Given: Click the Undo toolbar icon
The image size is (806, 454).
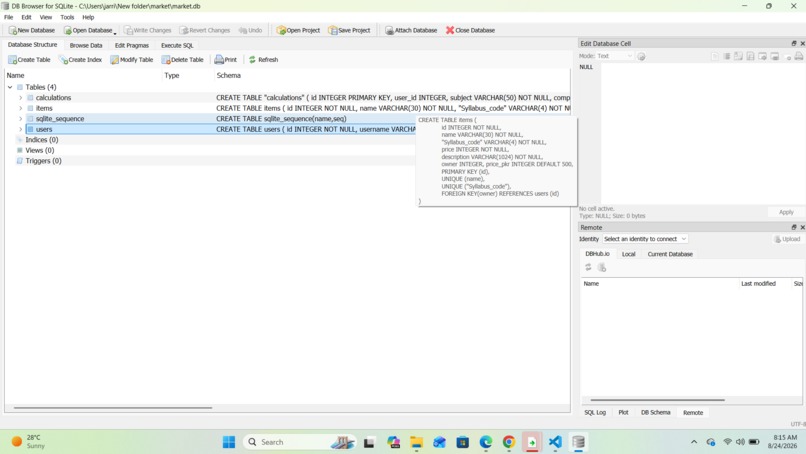Looking at the screenshot, I should (x=243, y=30).
